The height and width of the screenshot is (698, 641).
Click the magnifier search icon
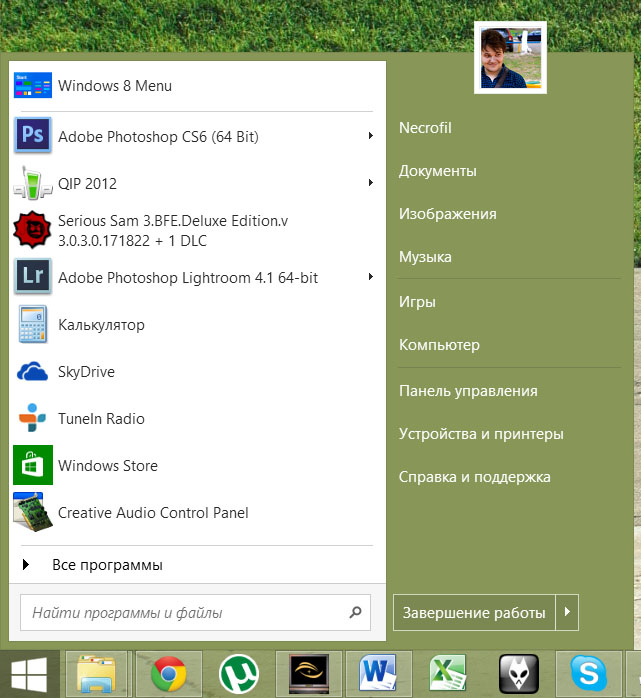[x=355, y=612]
